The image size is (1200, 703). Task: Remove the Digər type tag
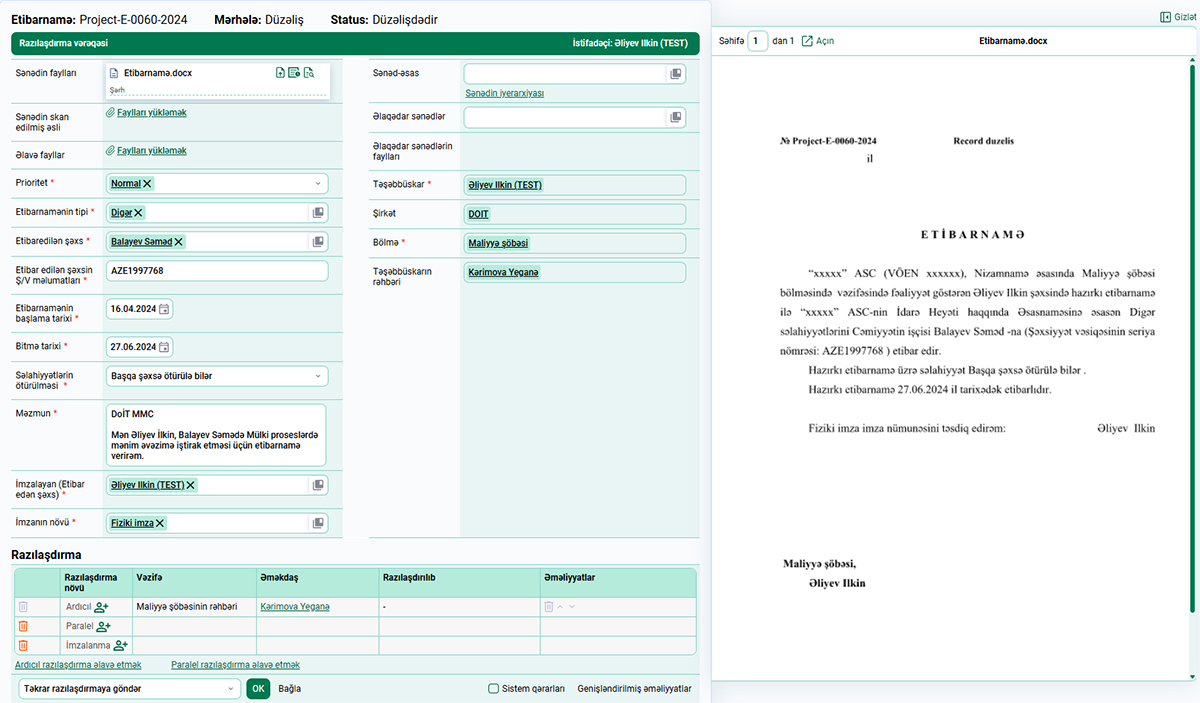click(x=139, y=213)
